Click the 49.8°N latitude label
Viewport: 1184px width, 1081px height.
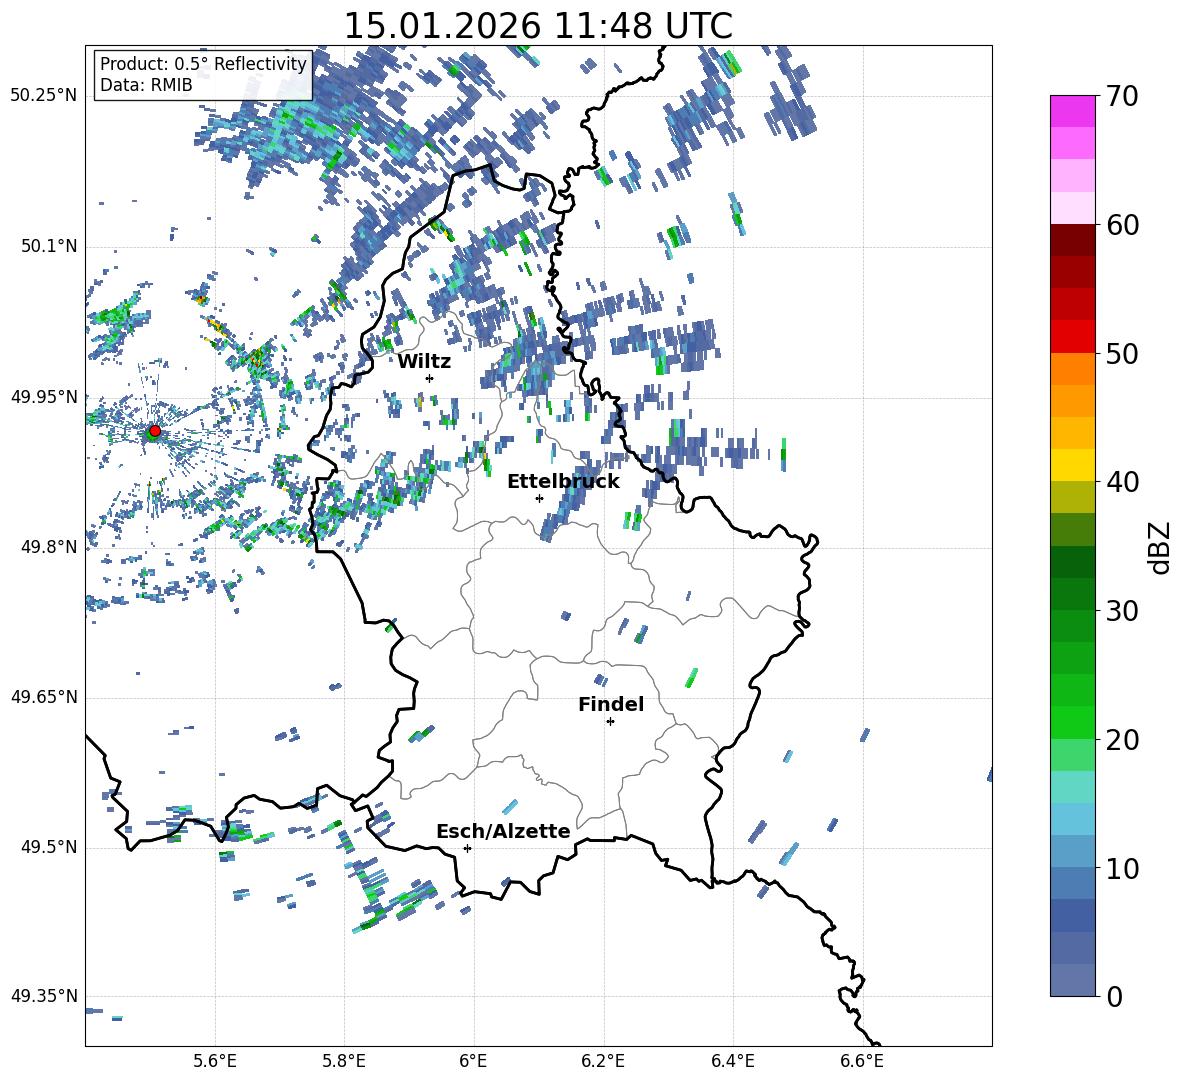50,547
